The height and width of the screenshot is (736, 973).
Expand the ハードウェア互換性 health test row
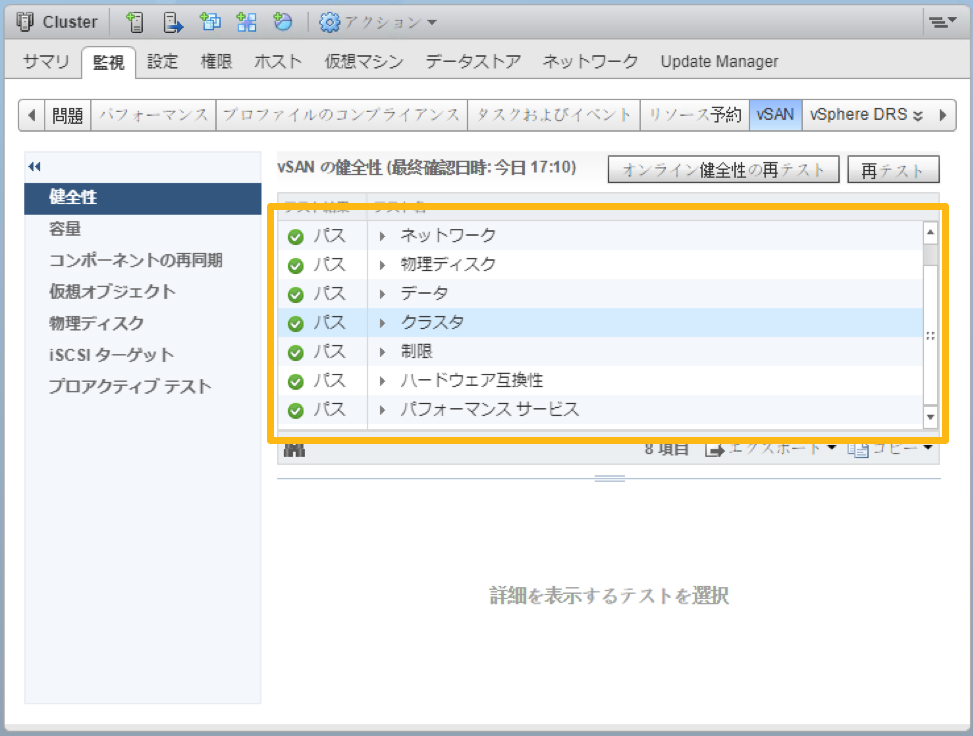click(x=382, y=381)
